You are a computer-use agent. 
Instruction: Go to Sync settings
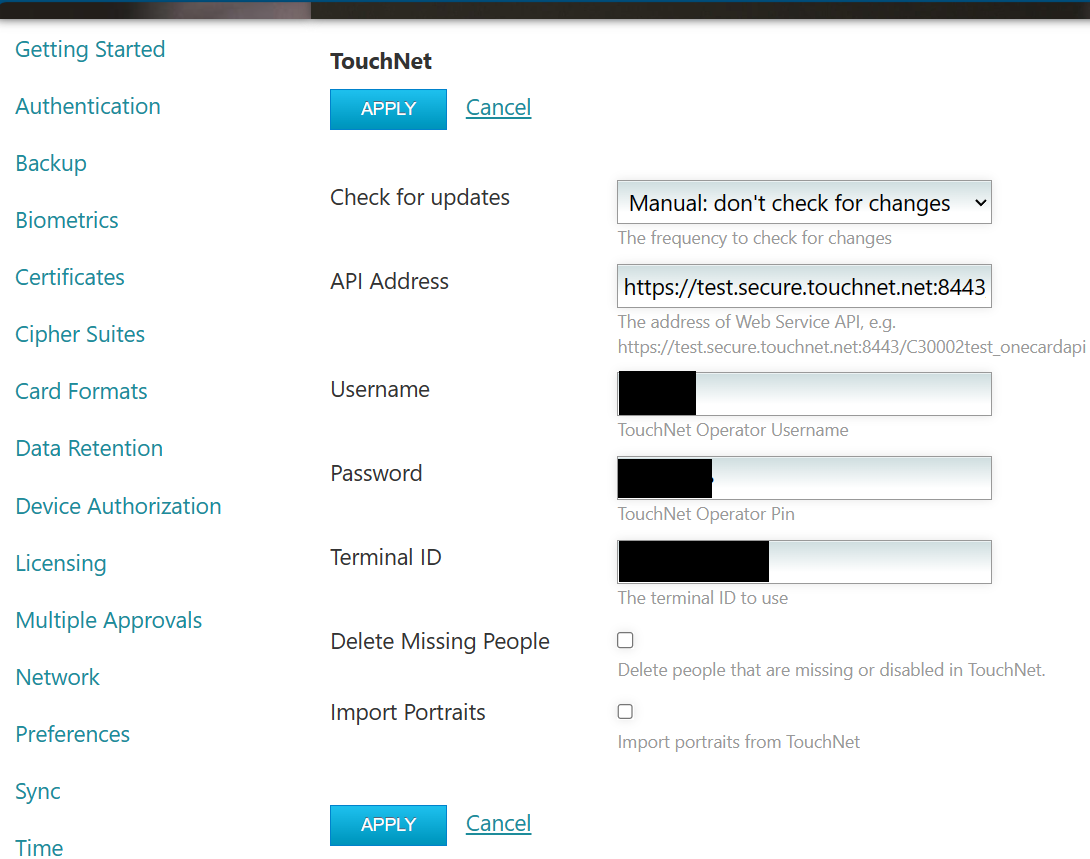[x=38, y=792]
